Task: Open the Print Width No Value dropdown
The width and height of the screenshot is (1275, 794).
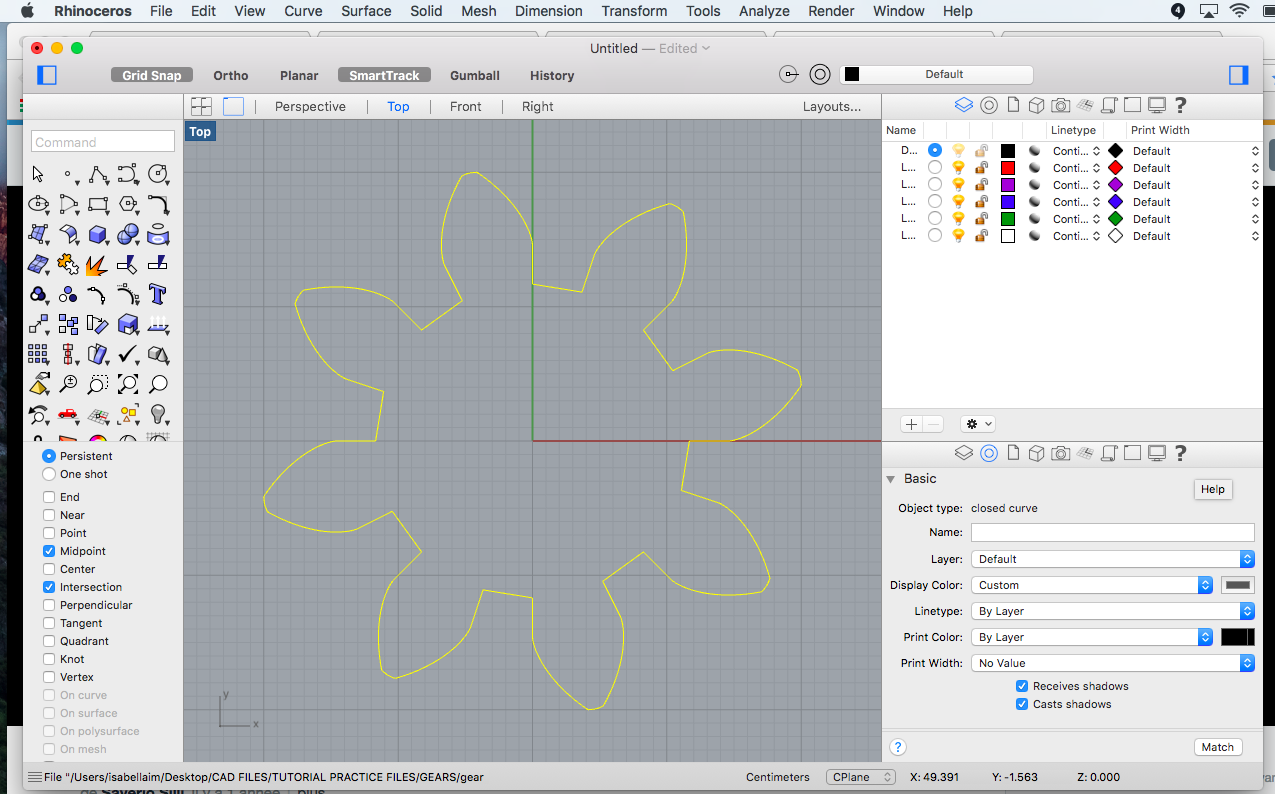Action: (1113, 663)
